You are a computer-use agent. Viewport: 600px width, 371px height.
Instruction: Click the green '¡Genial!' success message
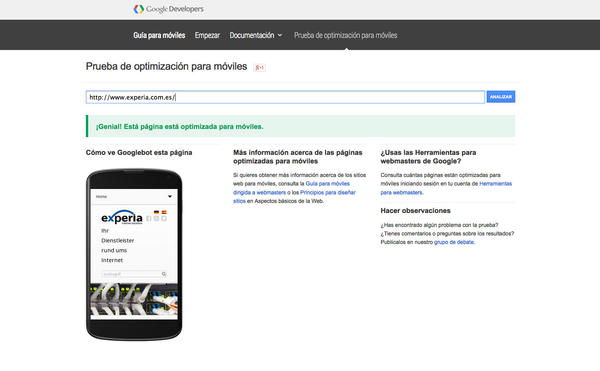pos(301,126)
